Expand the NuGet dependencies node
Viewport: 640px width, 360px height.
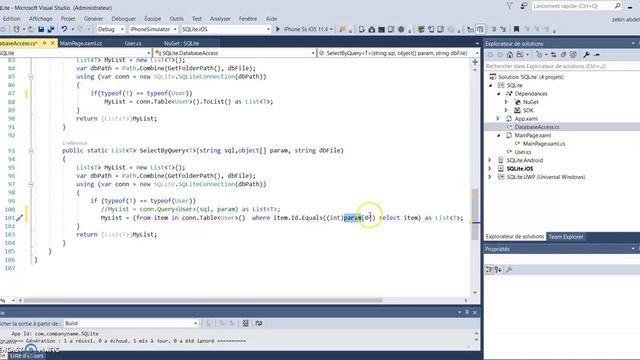click(507, 102)
